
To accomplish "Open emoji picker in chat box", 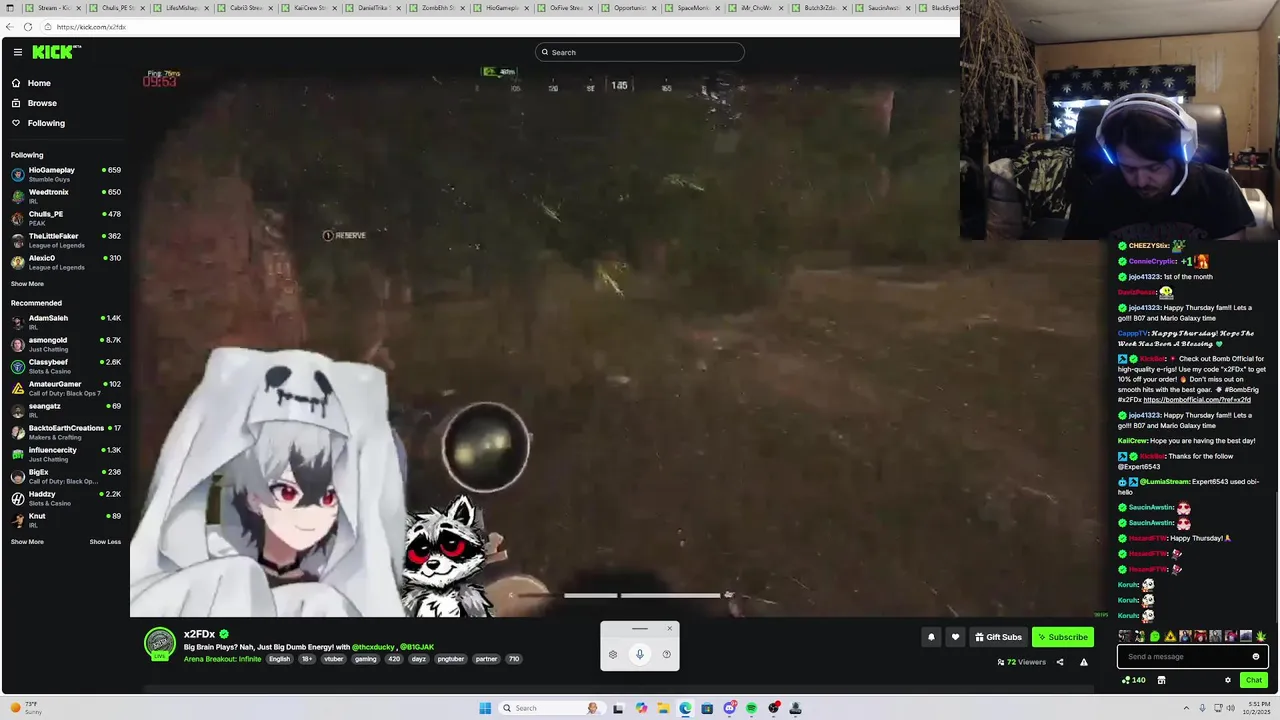I will pyautogui.click(x=1256, y=657).
